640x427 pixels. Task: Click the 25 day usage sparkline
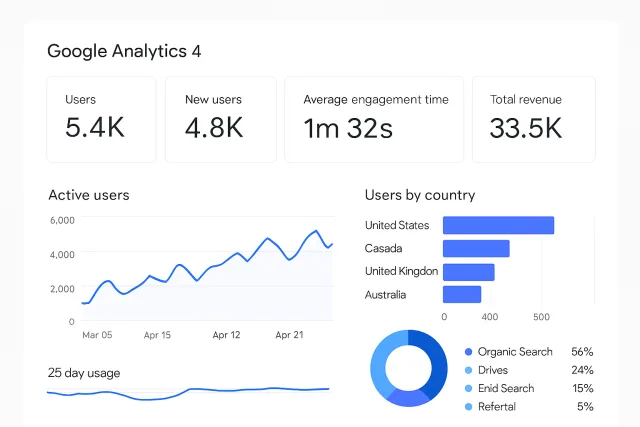tap(188, 393)
